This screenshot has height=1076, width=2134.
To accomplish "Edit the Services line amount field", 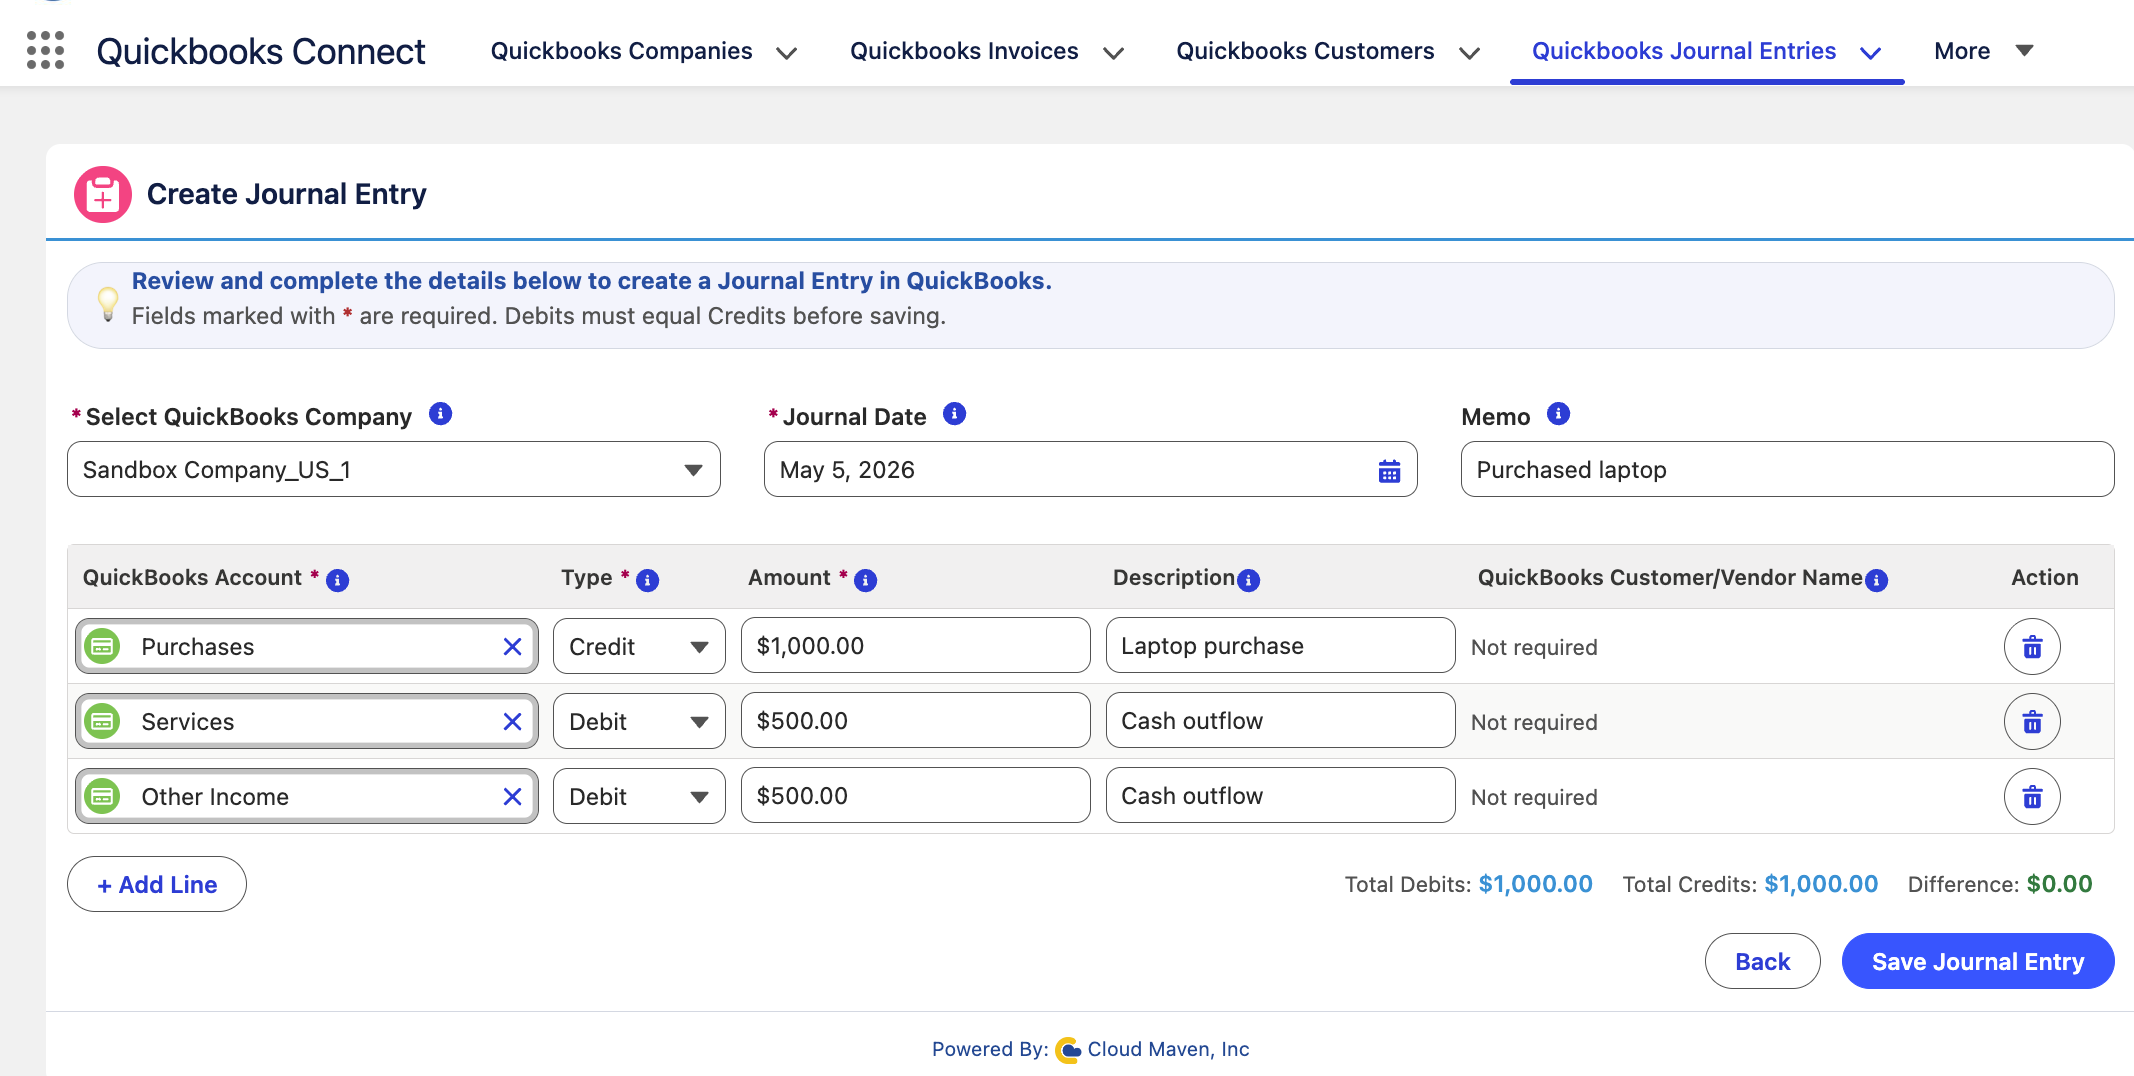I will click(916, 721).
